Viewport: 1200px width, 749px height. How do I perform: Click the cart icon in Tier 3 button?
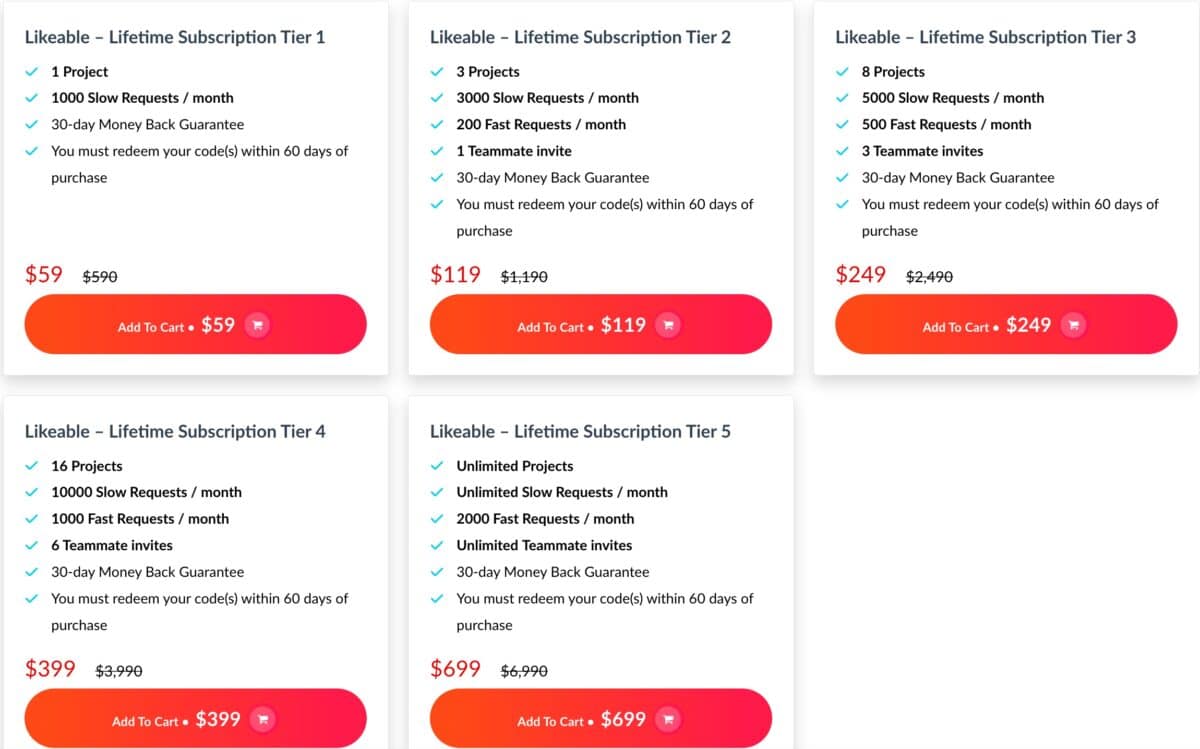pyautogui.click(x=1074, y=325)
